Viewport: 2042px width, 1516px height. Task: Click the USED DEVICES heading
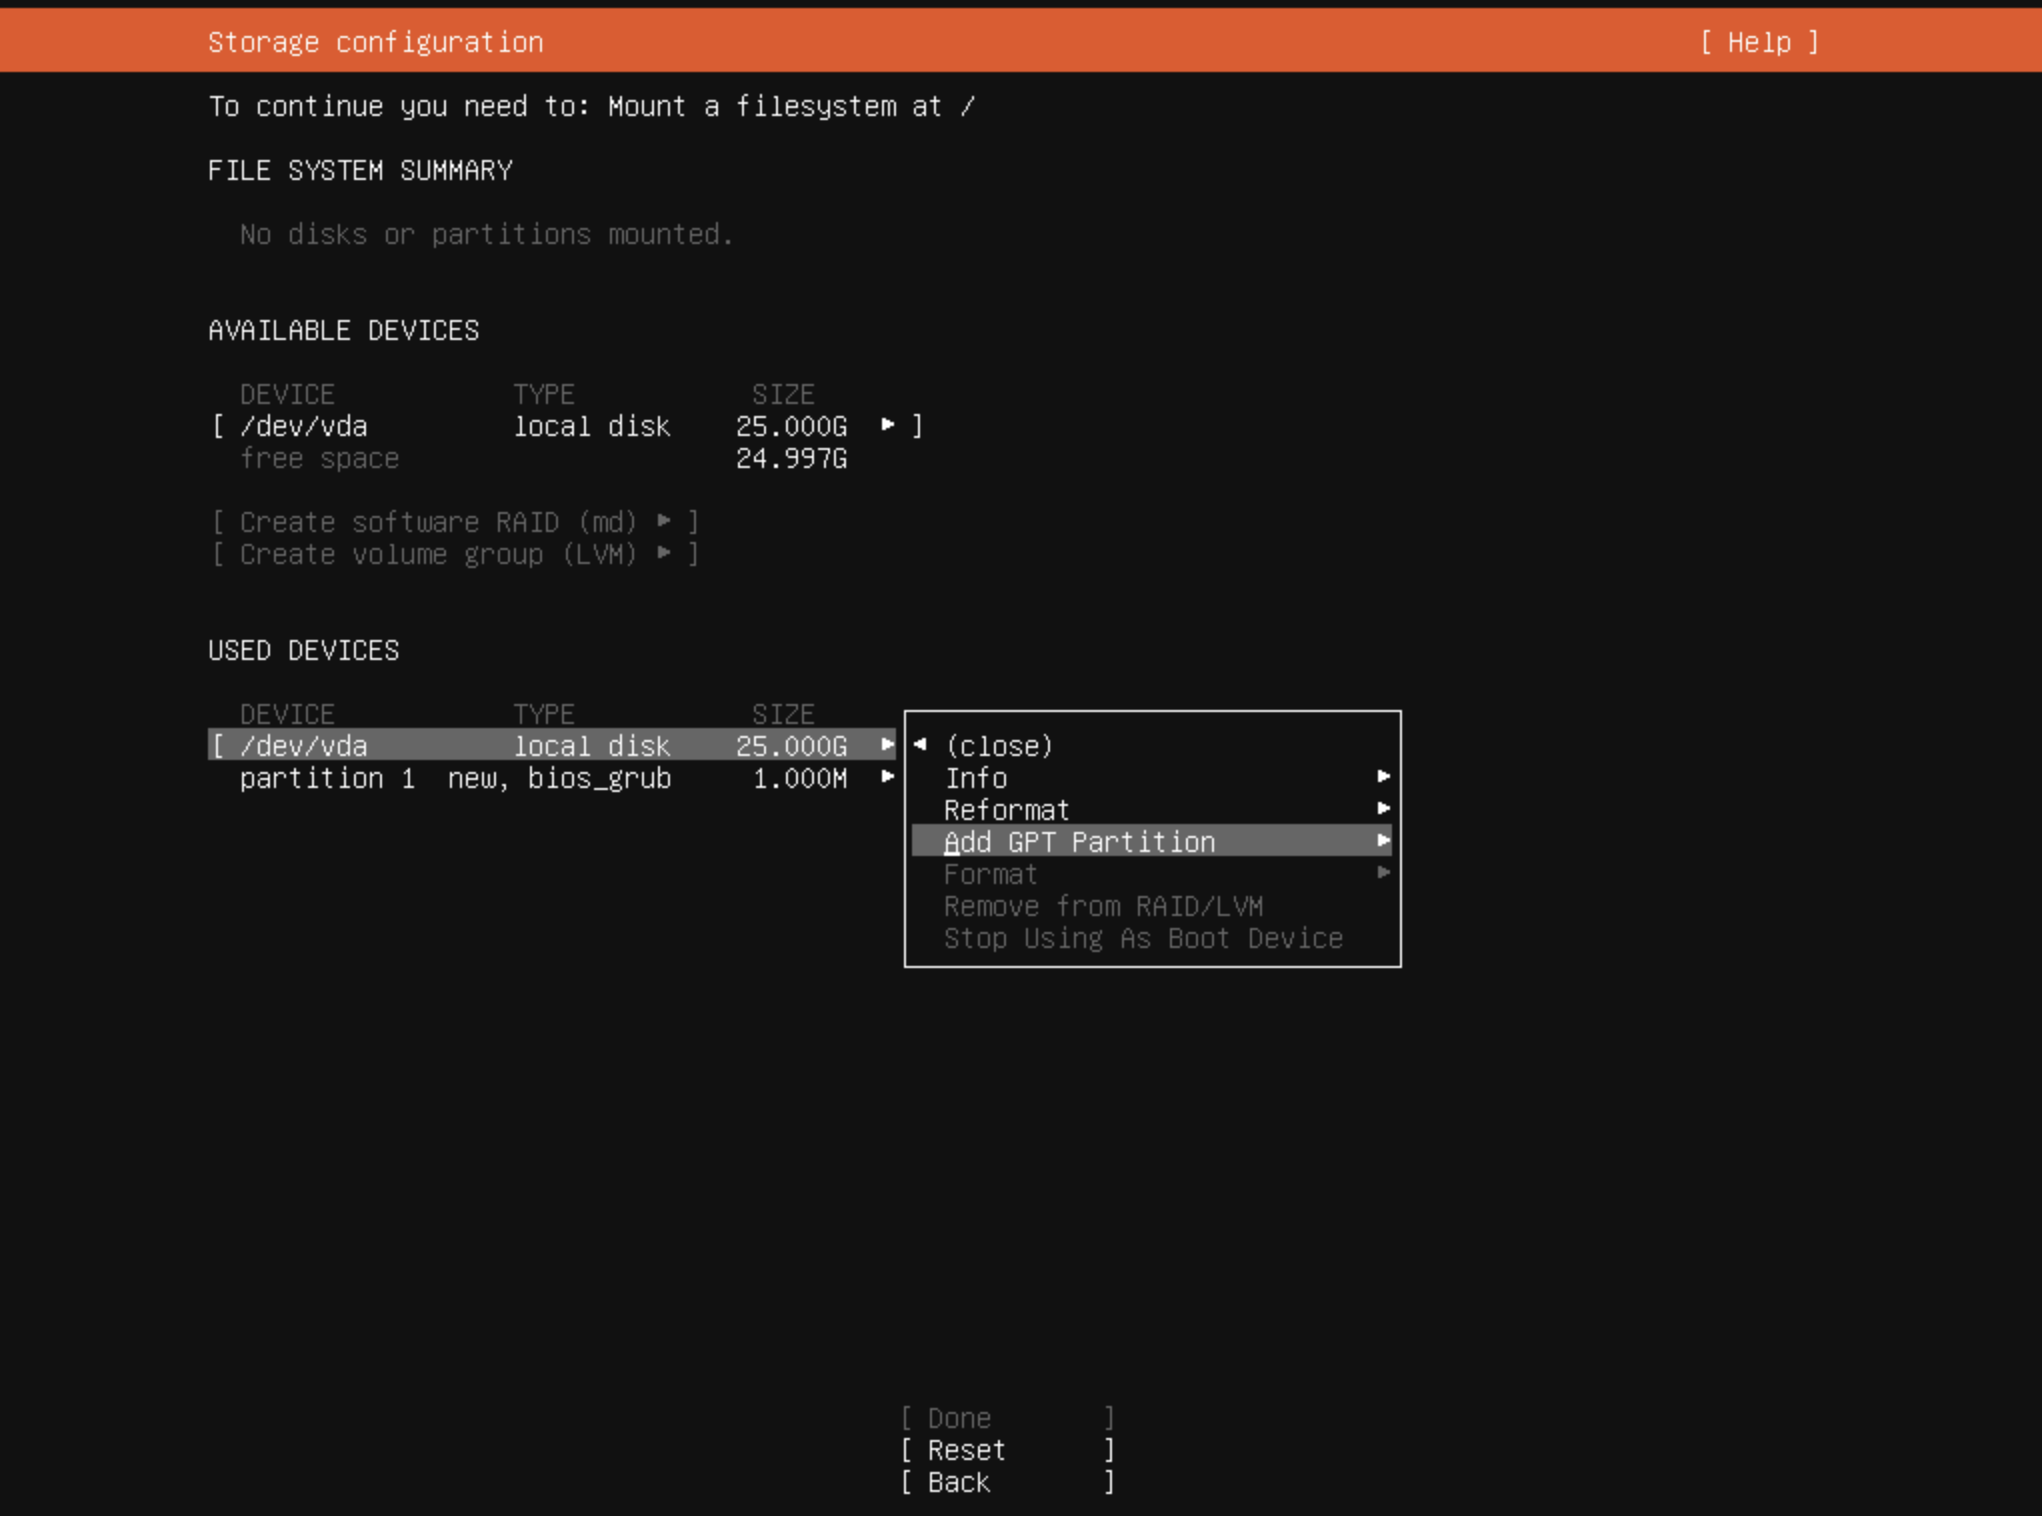pos(304,651)
